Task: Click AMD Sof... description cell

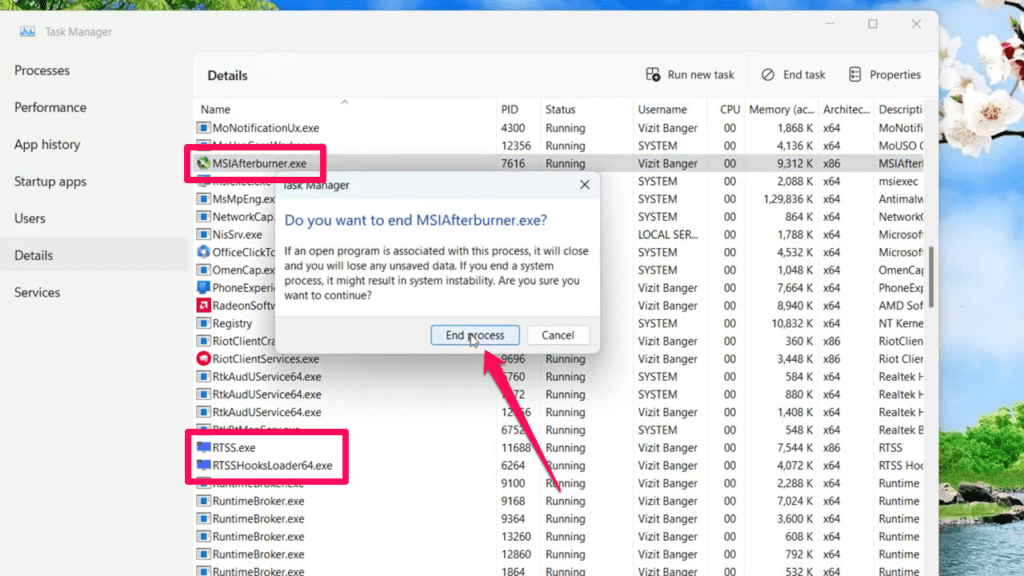Action: (901, 305)
